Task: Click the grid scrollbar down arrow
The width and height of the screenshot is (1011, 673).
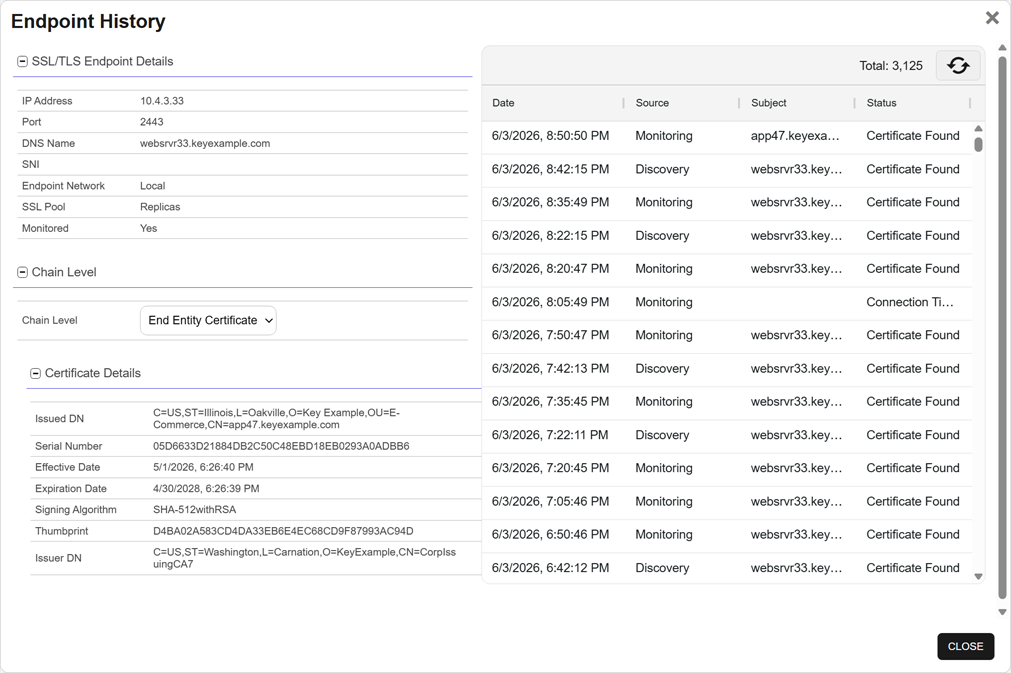Action: tap(978, 576)
